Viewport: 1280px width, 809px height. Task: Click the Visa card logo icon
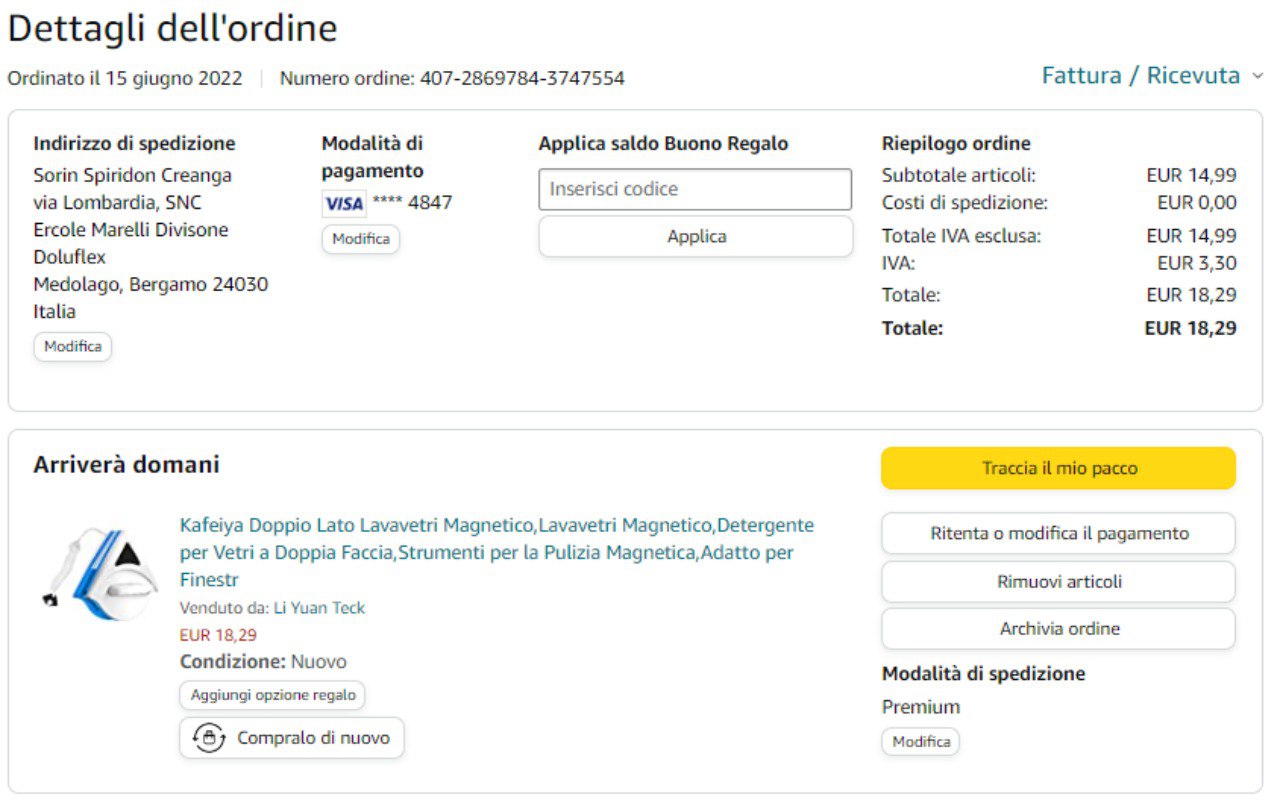click(x=344, y=203)
